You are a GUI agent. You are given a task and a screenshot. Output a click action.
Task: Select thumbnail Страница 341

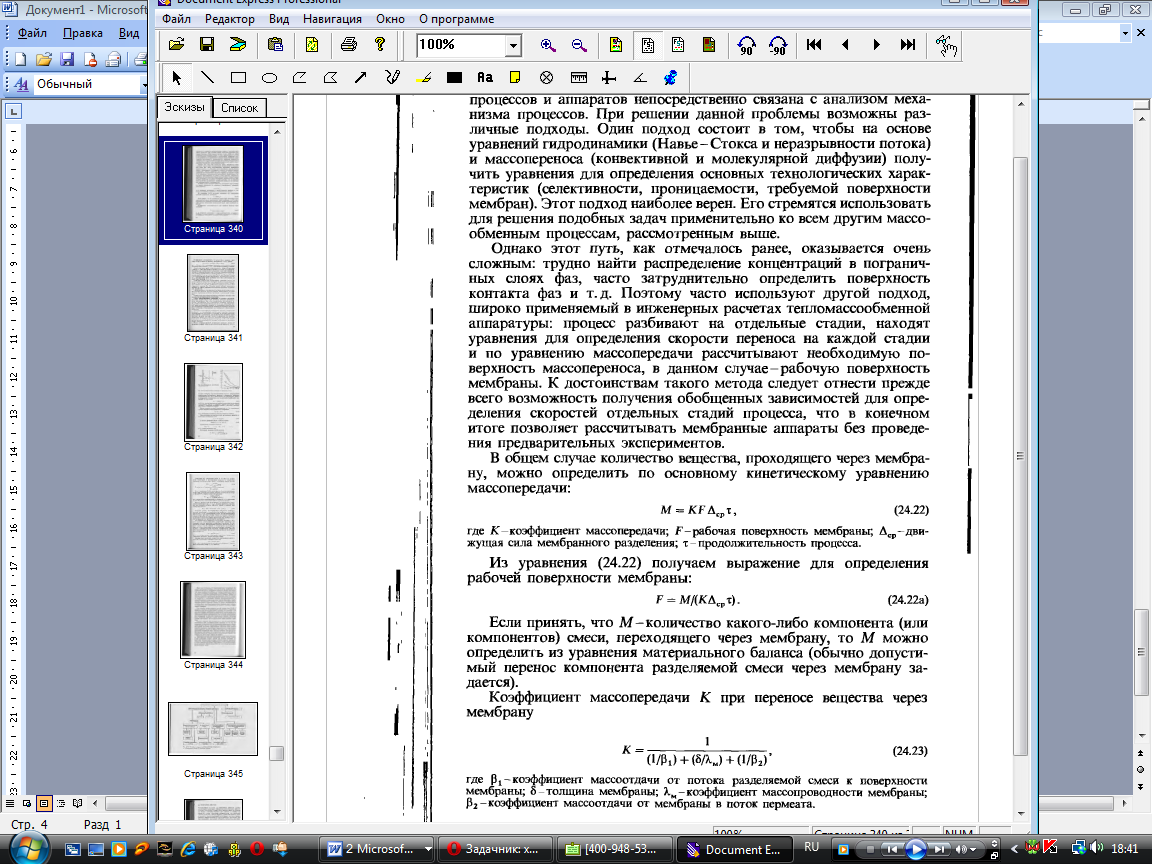tap(213, 298)
